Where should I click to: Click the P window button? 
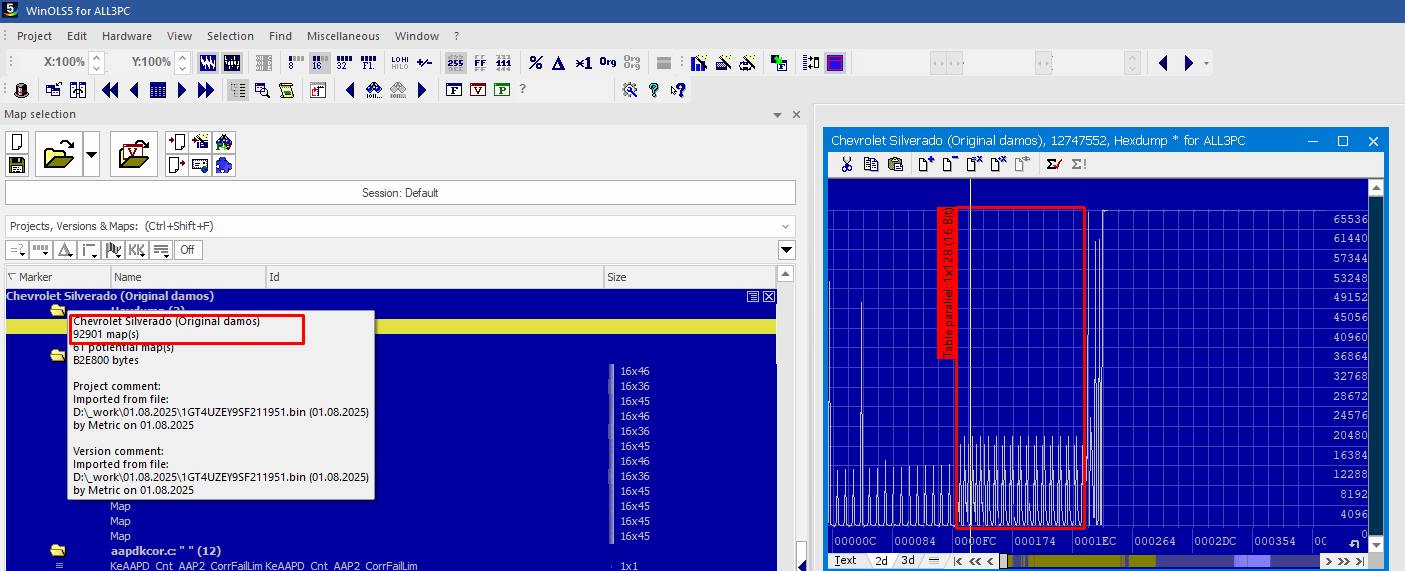tap(502, 90)
